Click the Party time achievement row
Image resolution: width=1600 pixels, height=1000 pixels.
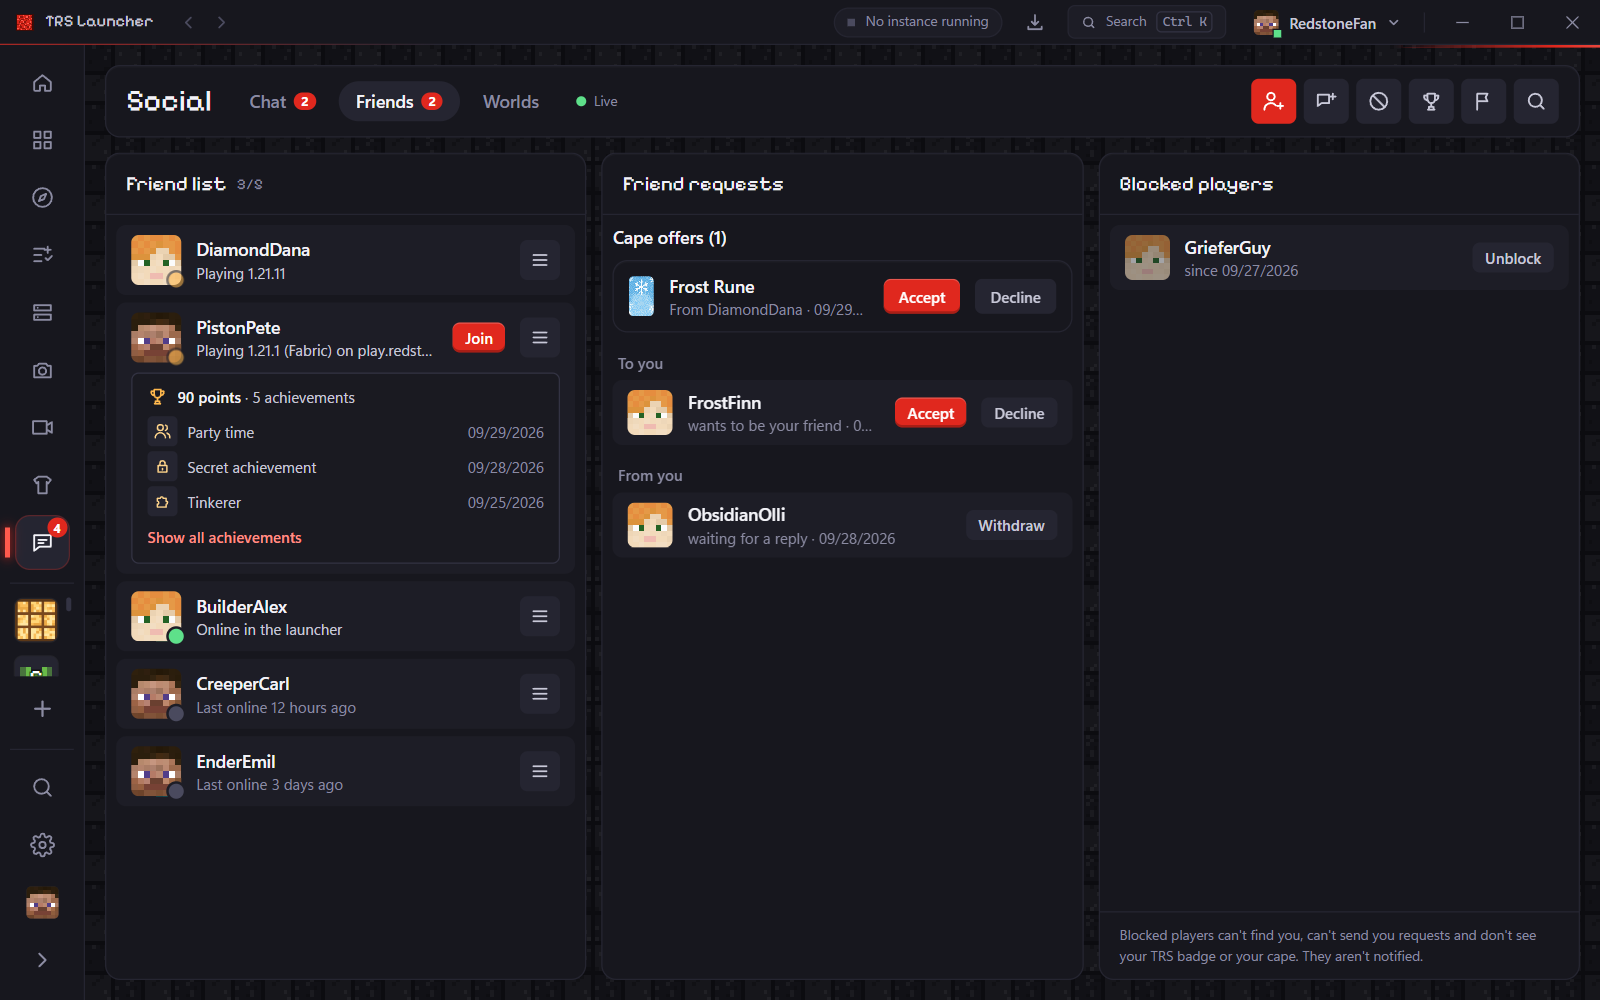pos(346,432)
